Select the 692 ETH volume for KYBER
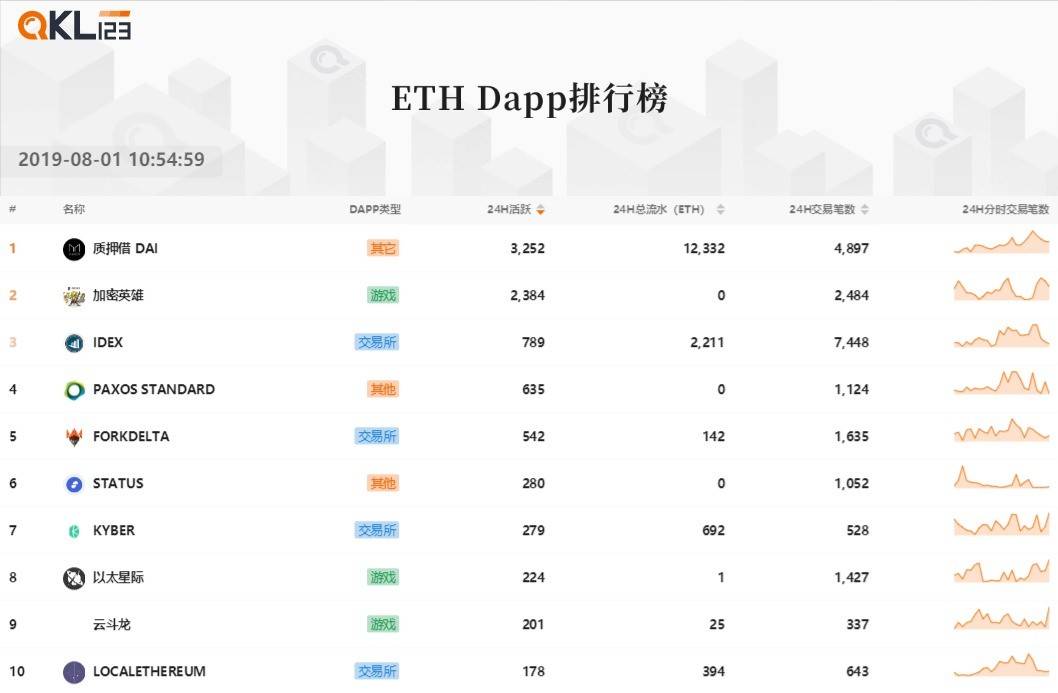This screenshot has height=693, width=1058. pos(713,530)
